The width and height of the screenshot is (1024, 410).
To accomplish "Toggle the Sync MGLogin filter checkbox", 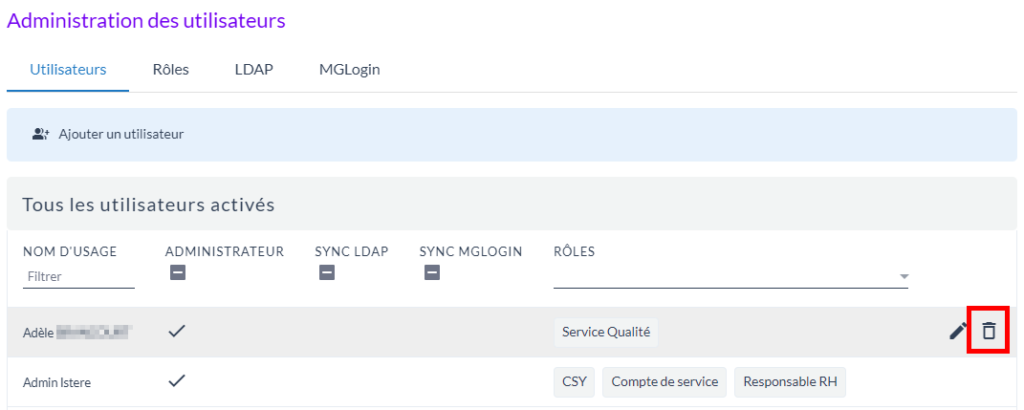I will 432,272.
